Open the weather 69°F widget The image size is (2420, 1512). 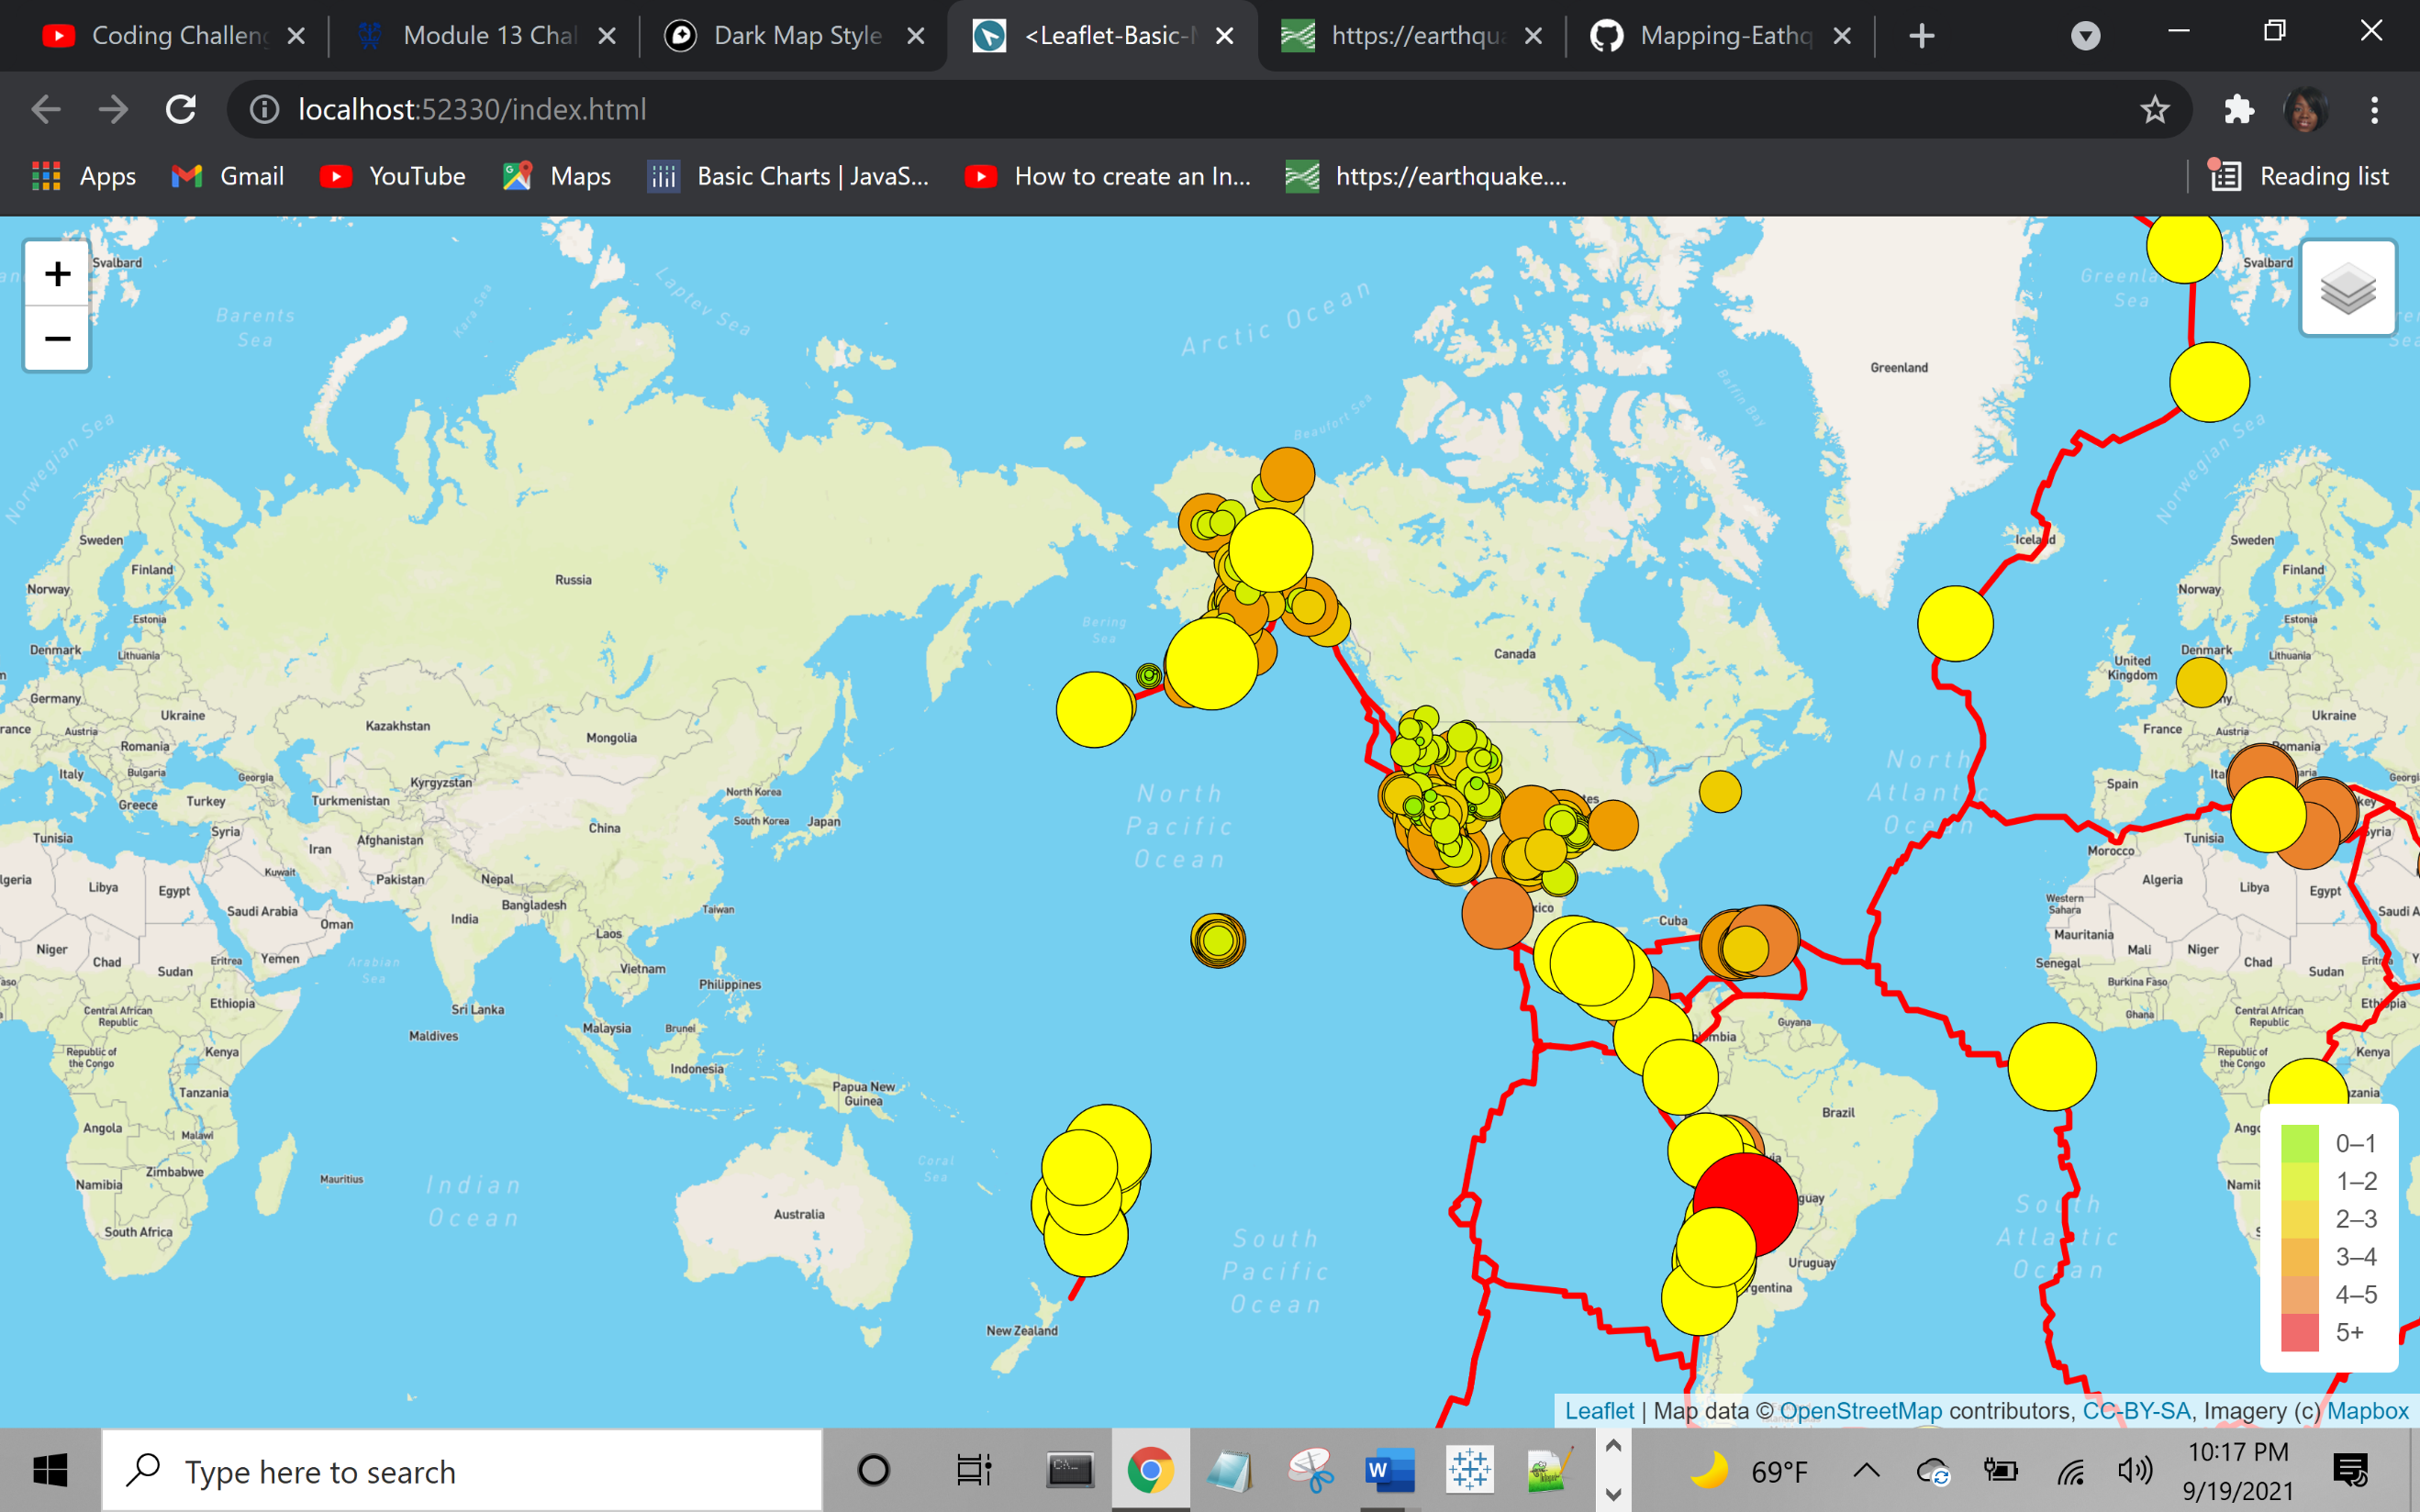coord(1750,1470)
